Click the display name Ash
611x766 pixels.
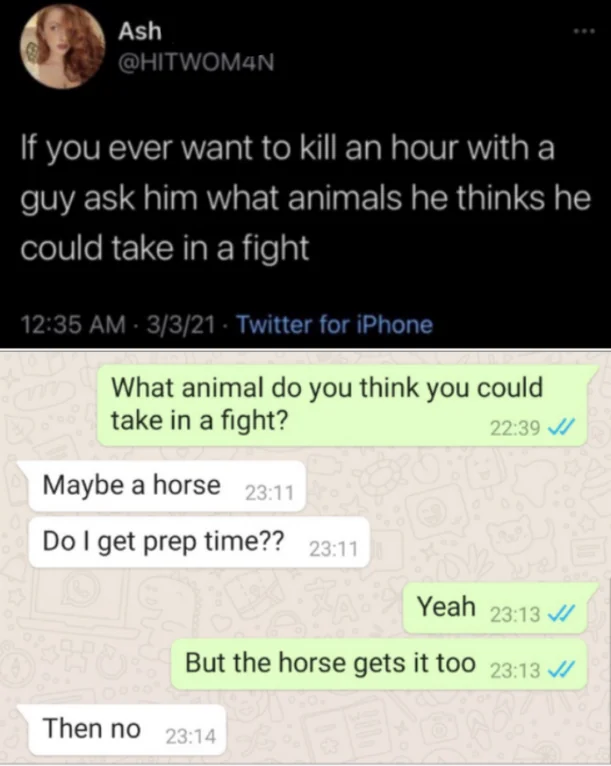140,31
